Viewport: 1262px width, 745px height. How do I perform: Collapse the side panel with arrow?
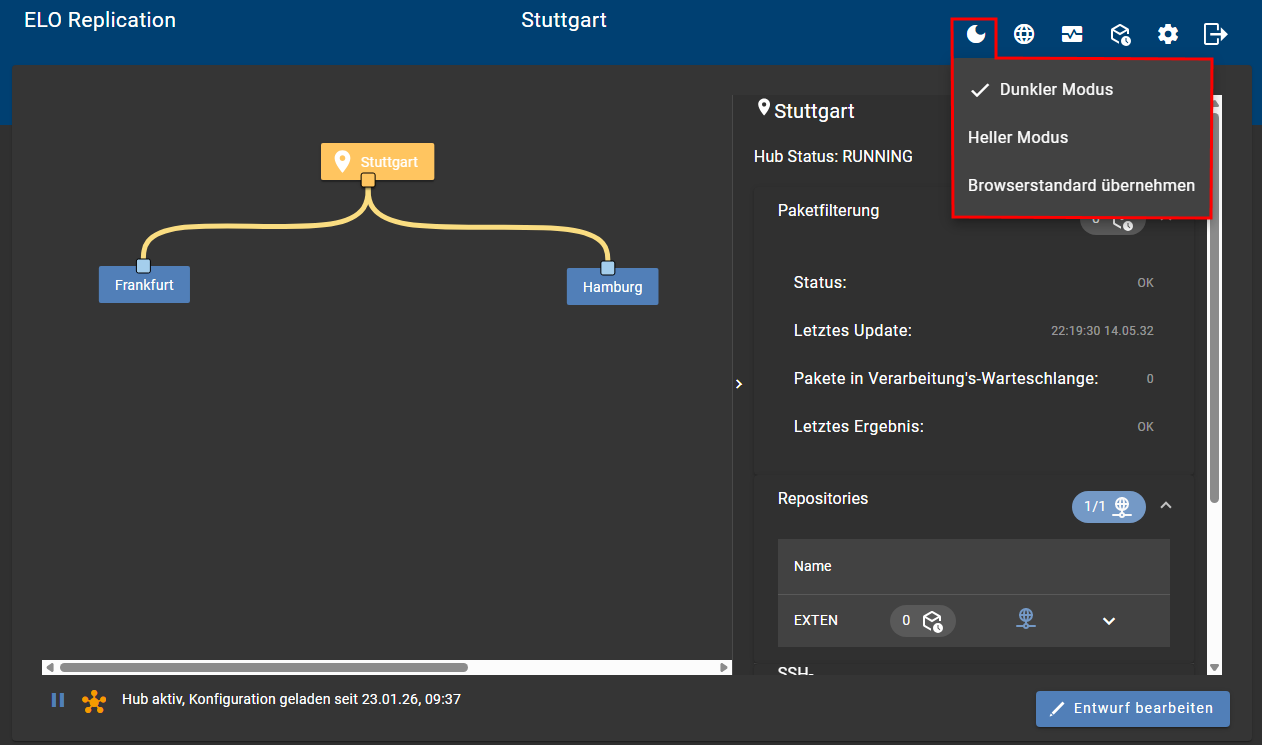coord(739,384)
